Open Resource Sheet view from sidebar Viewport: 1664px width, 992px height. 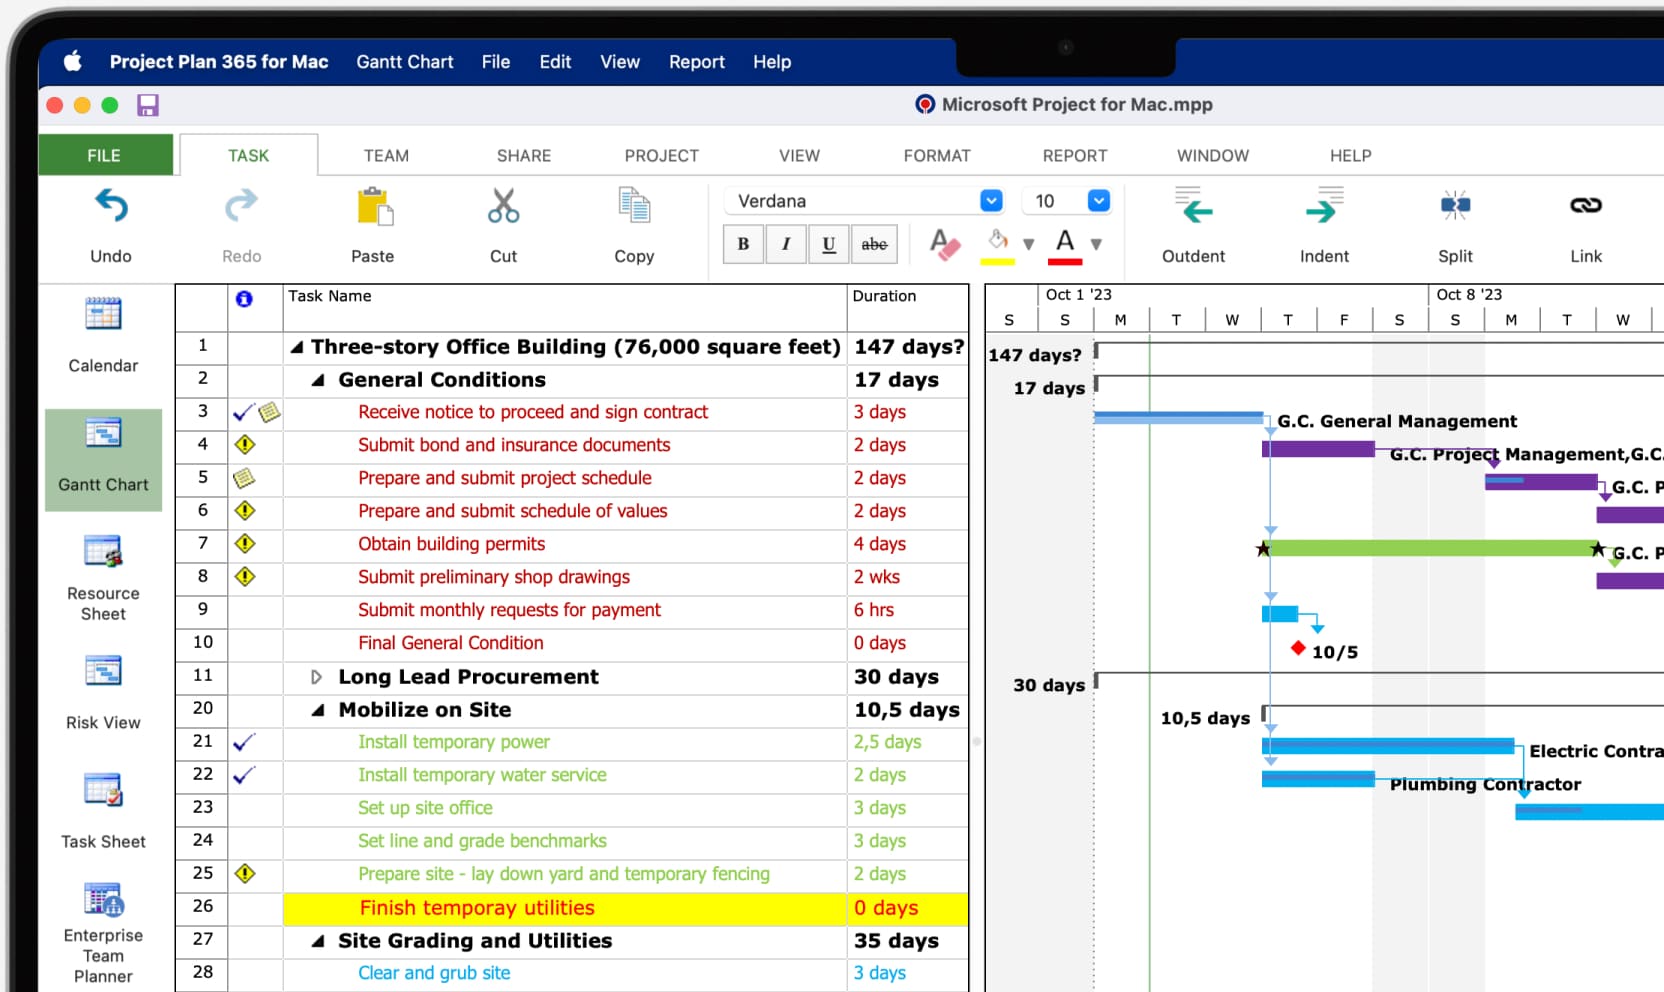pos(103,553)
